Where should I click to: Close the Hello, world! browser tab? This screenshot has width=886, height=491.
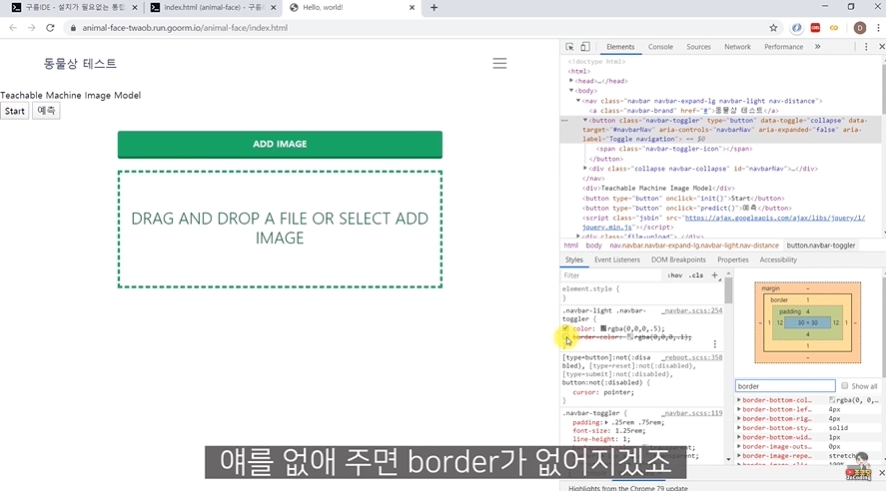coord(412,7)
